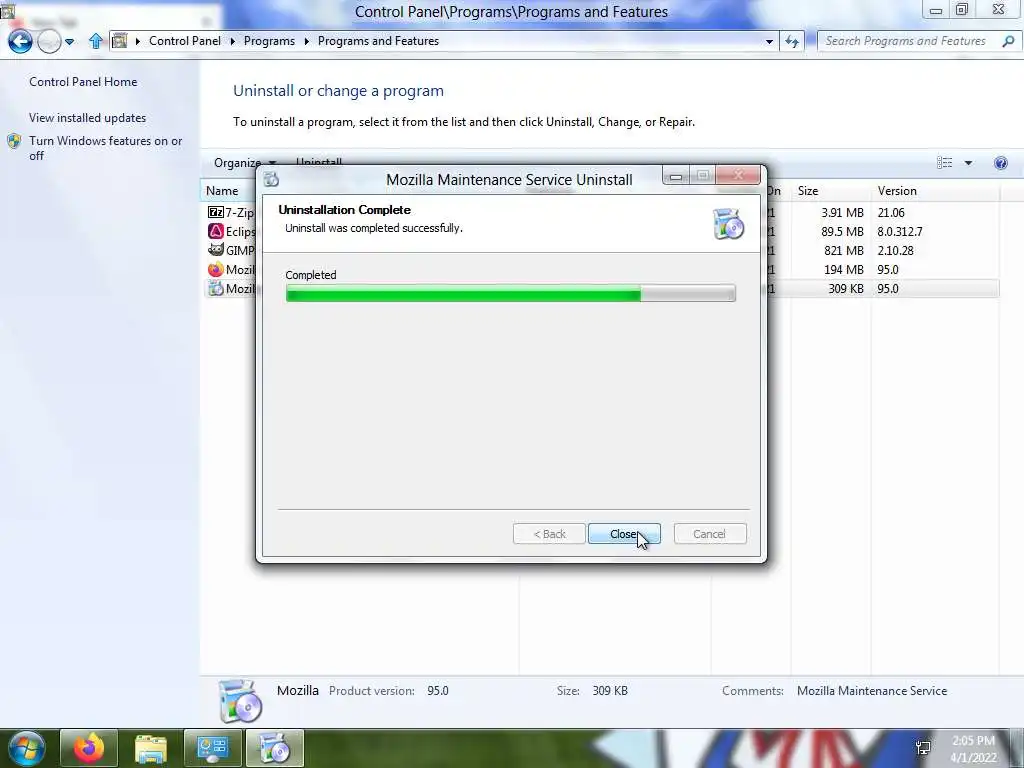Click the network tray icon
The width and height of the screenshot is (1024, 768).
(923, 748)
